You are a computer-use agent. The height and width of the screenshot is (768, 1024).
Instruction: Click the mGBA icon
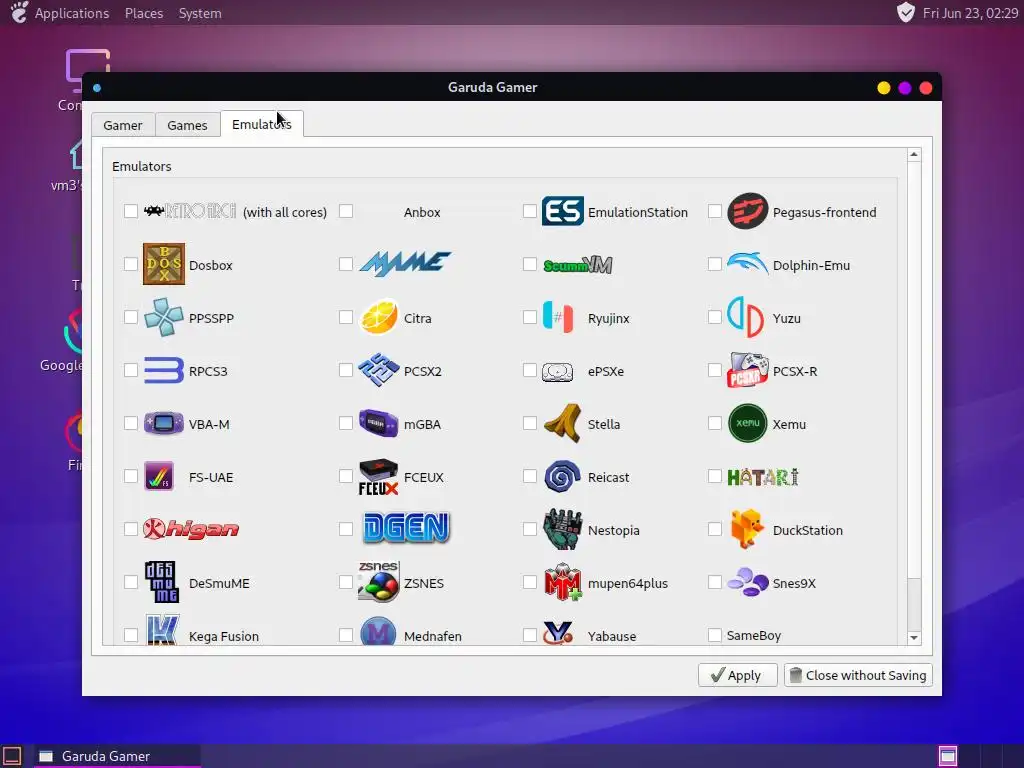coord(378,423)
